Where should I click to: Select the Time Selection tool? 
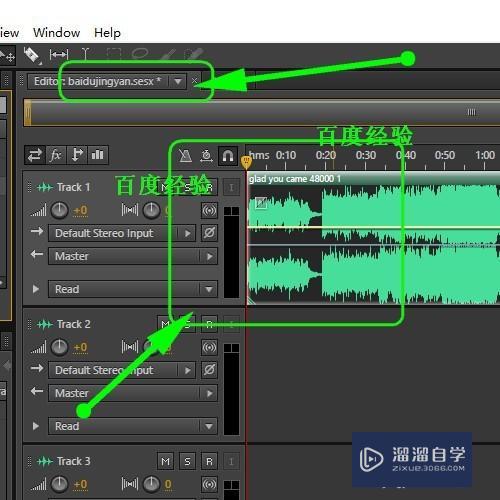(85, 54)
